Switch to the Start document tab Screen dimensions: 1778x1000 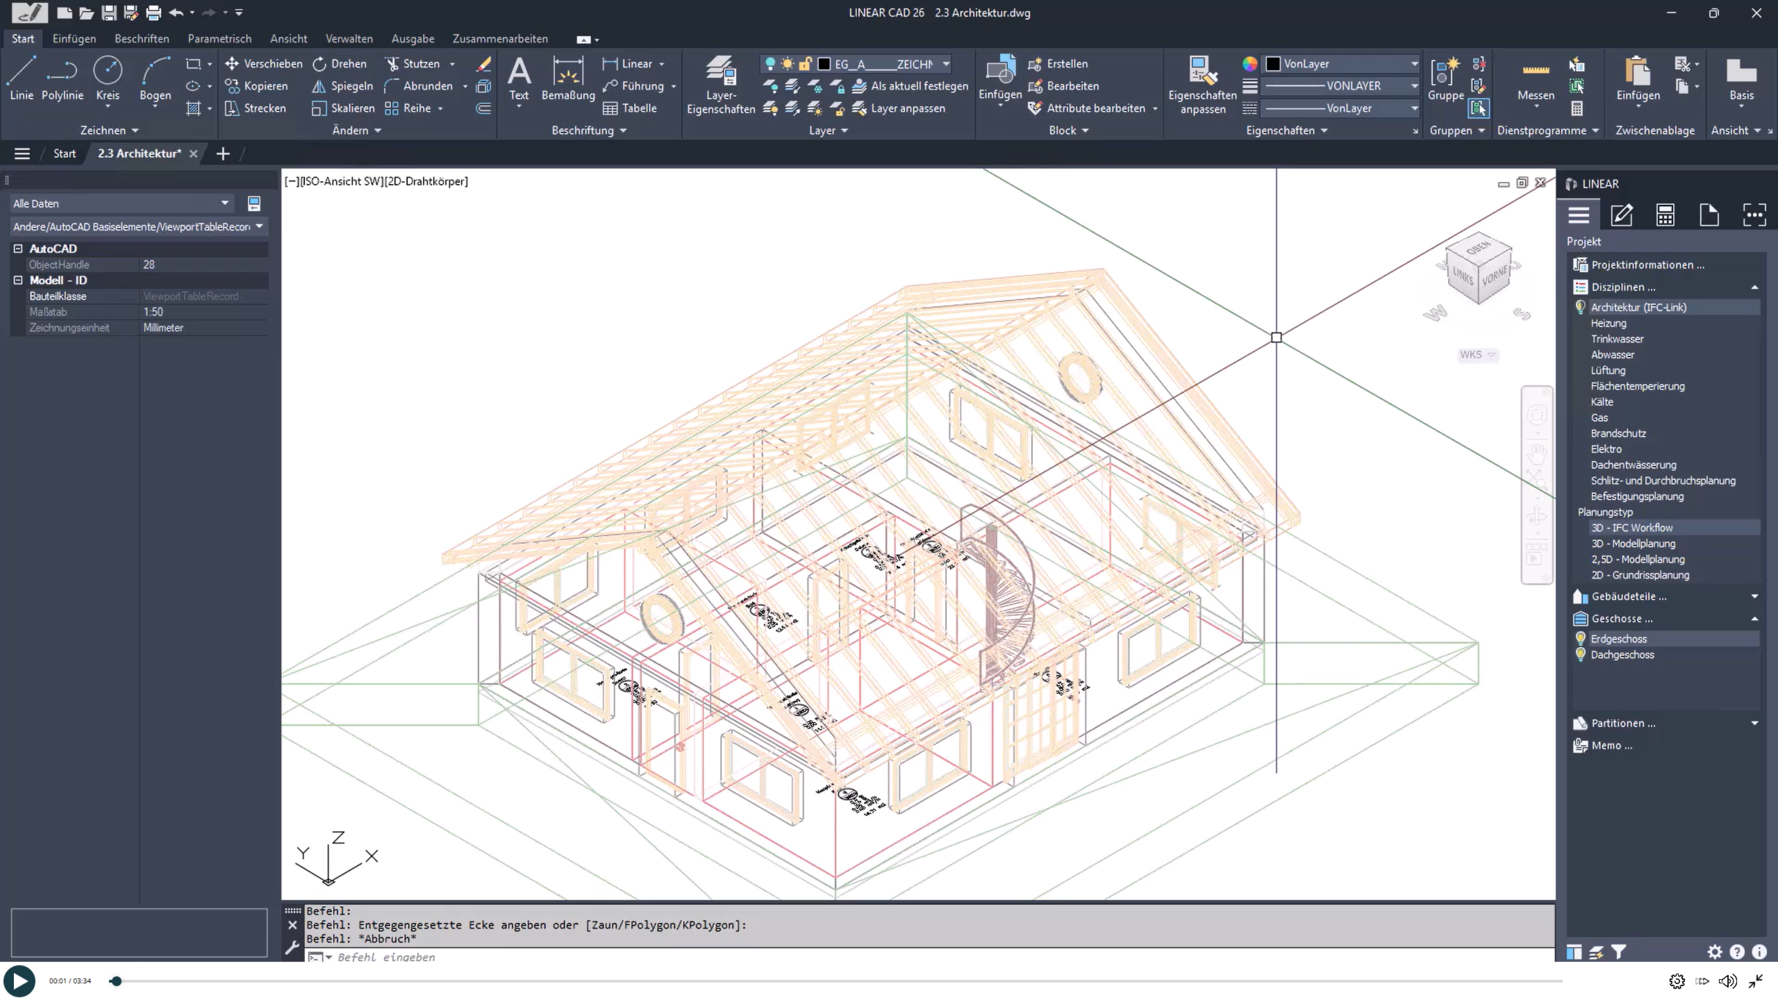click(64, 154)
